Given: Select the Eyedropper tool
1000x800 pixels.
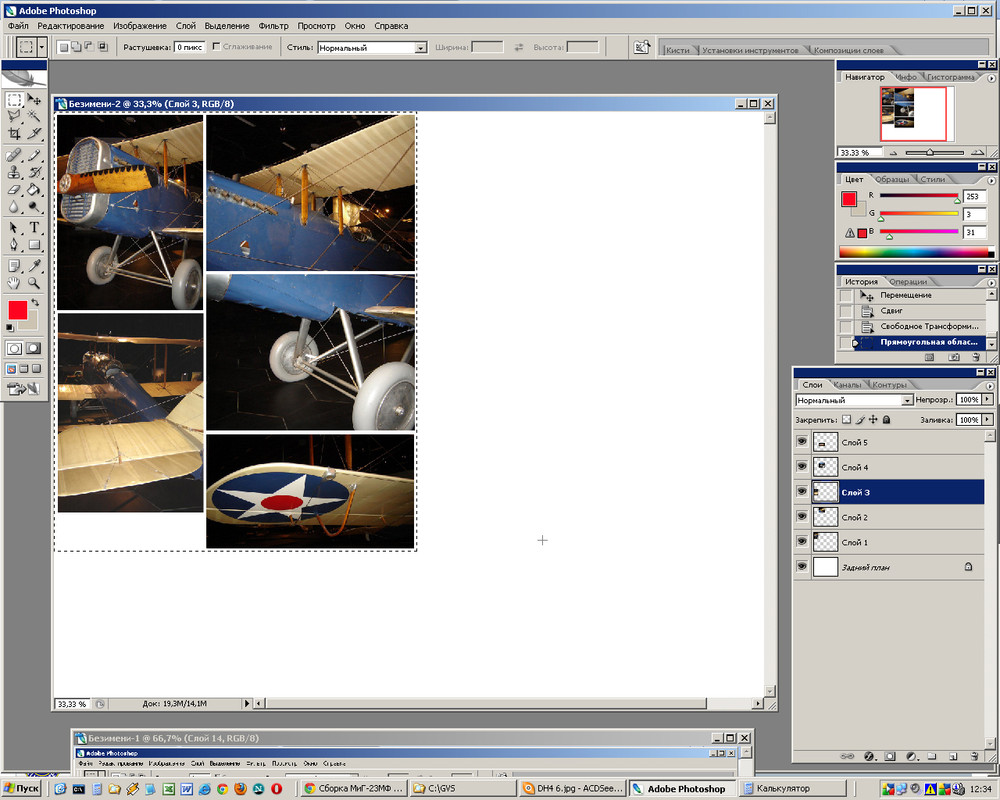Looking at the screenshot, I should (x=34, y=266).
